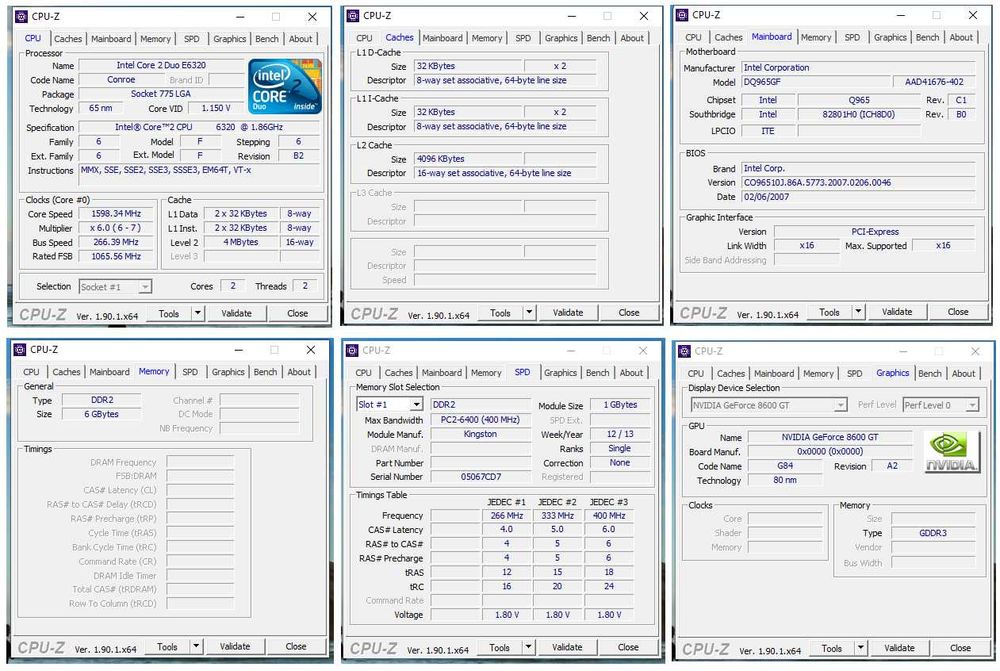The image size is (1000, 671).
Task: Expand the Slot #1 memory slot dropdown
Action: (416, 404)
